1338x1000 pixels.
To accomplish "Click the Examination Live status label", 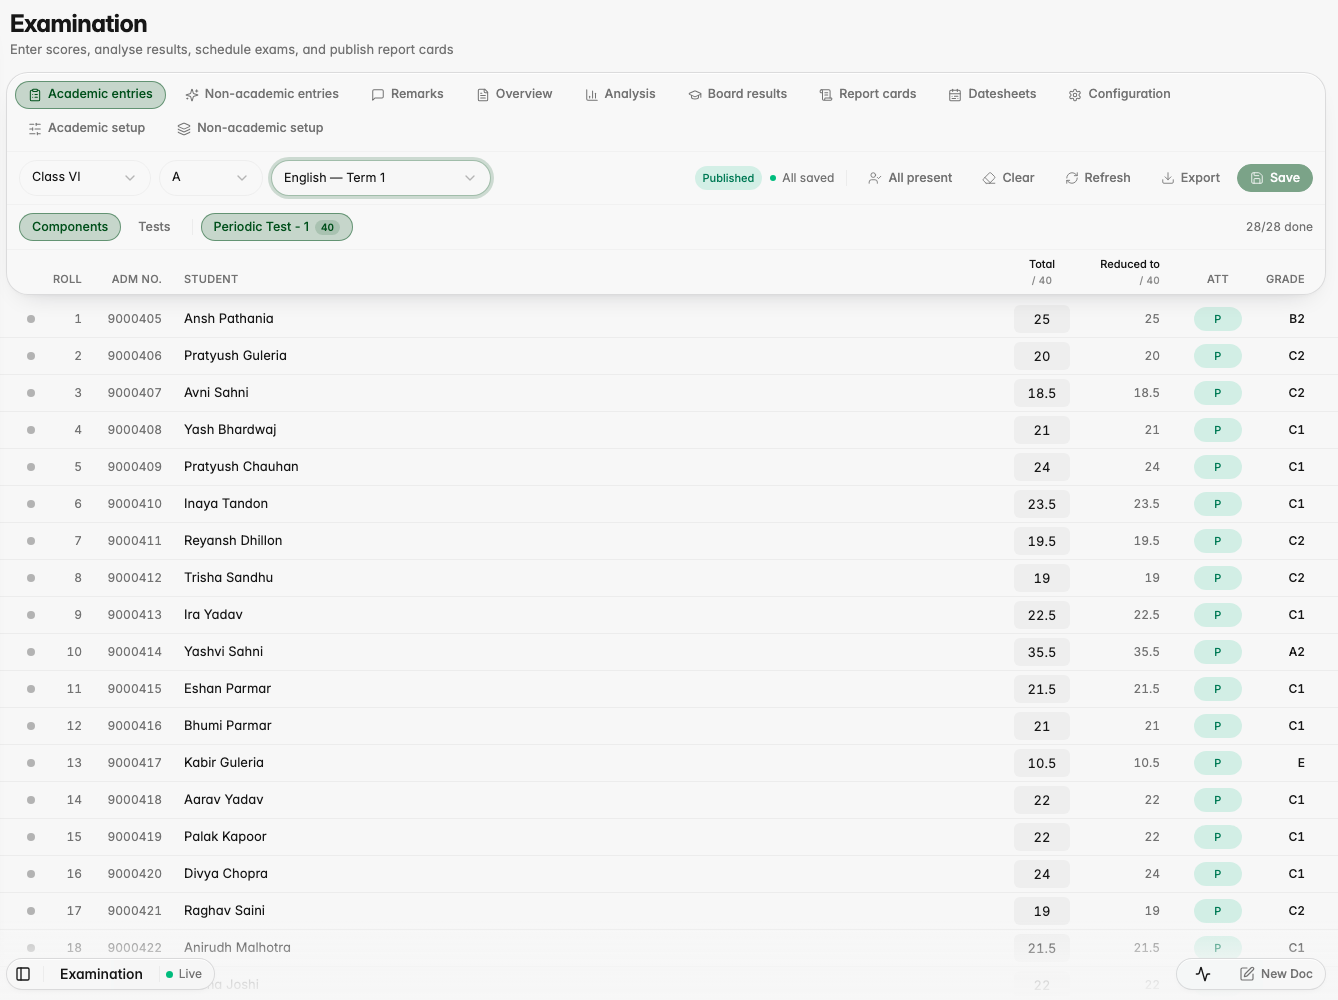I will point(184,974).
